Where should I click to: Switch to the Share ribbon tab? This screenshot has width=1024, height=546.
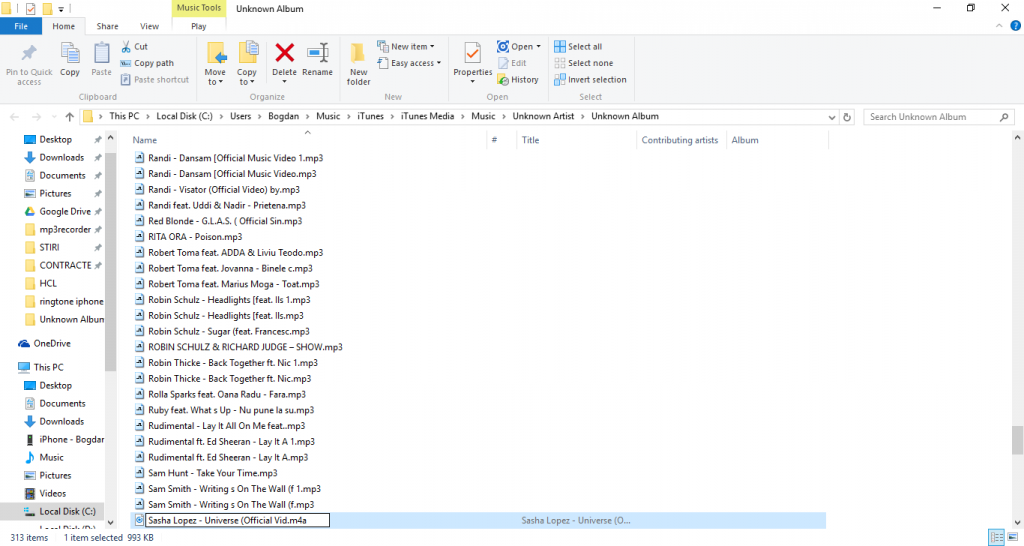click(107, 26)
